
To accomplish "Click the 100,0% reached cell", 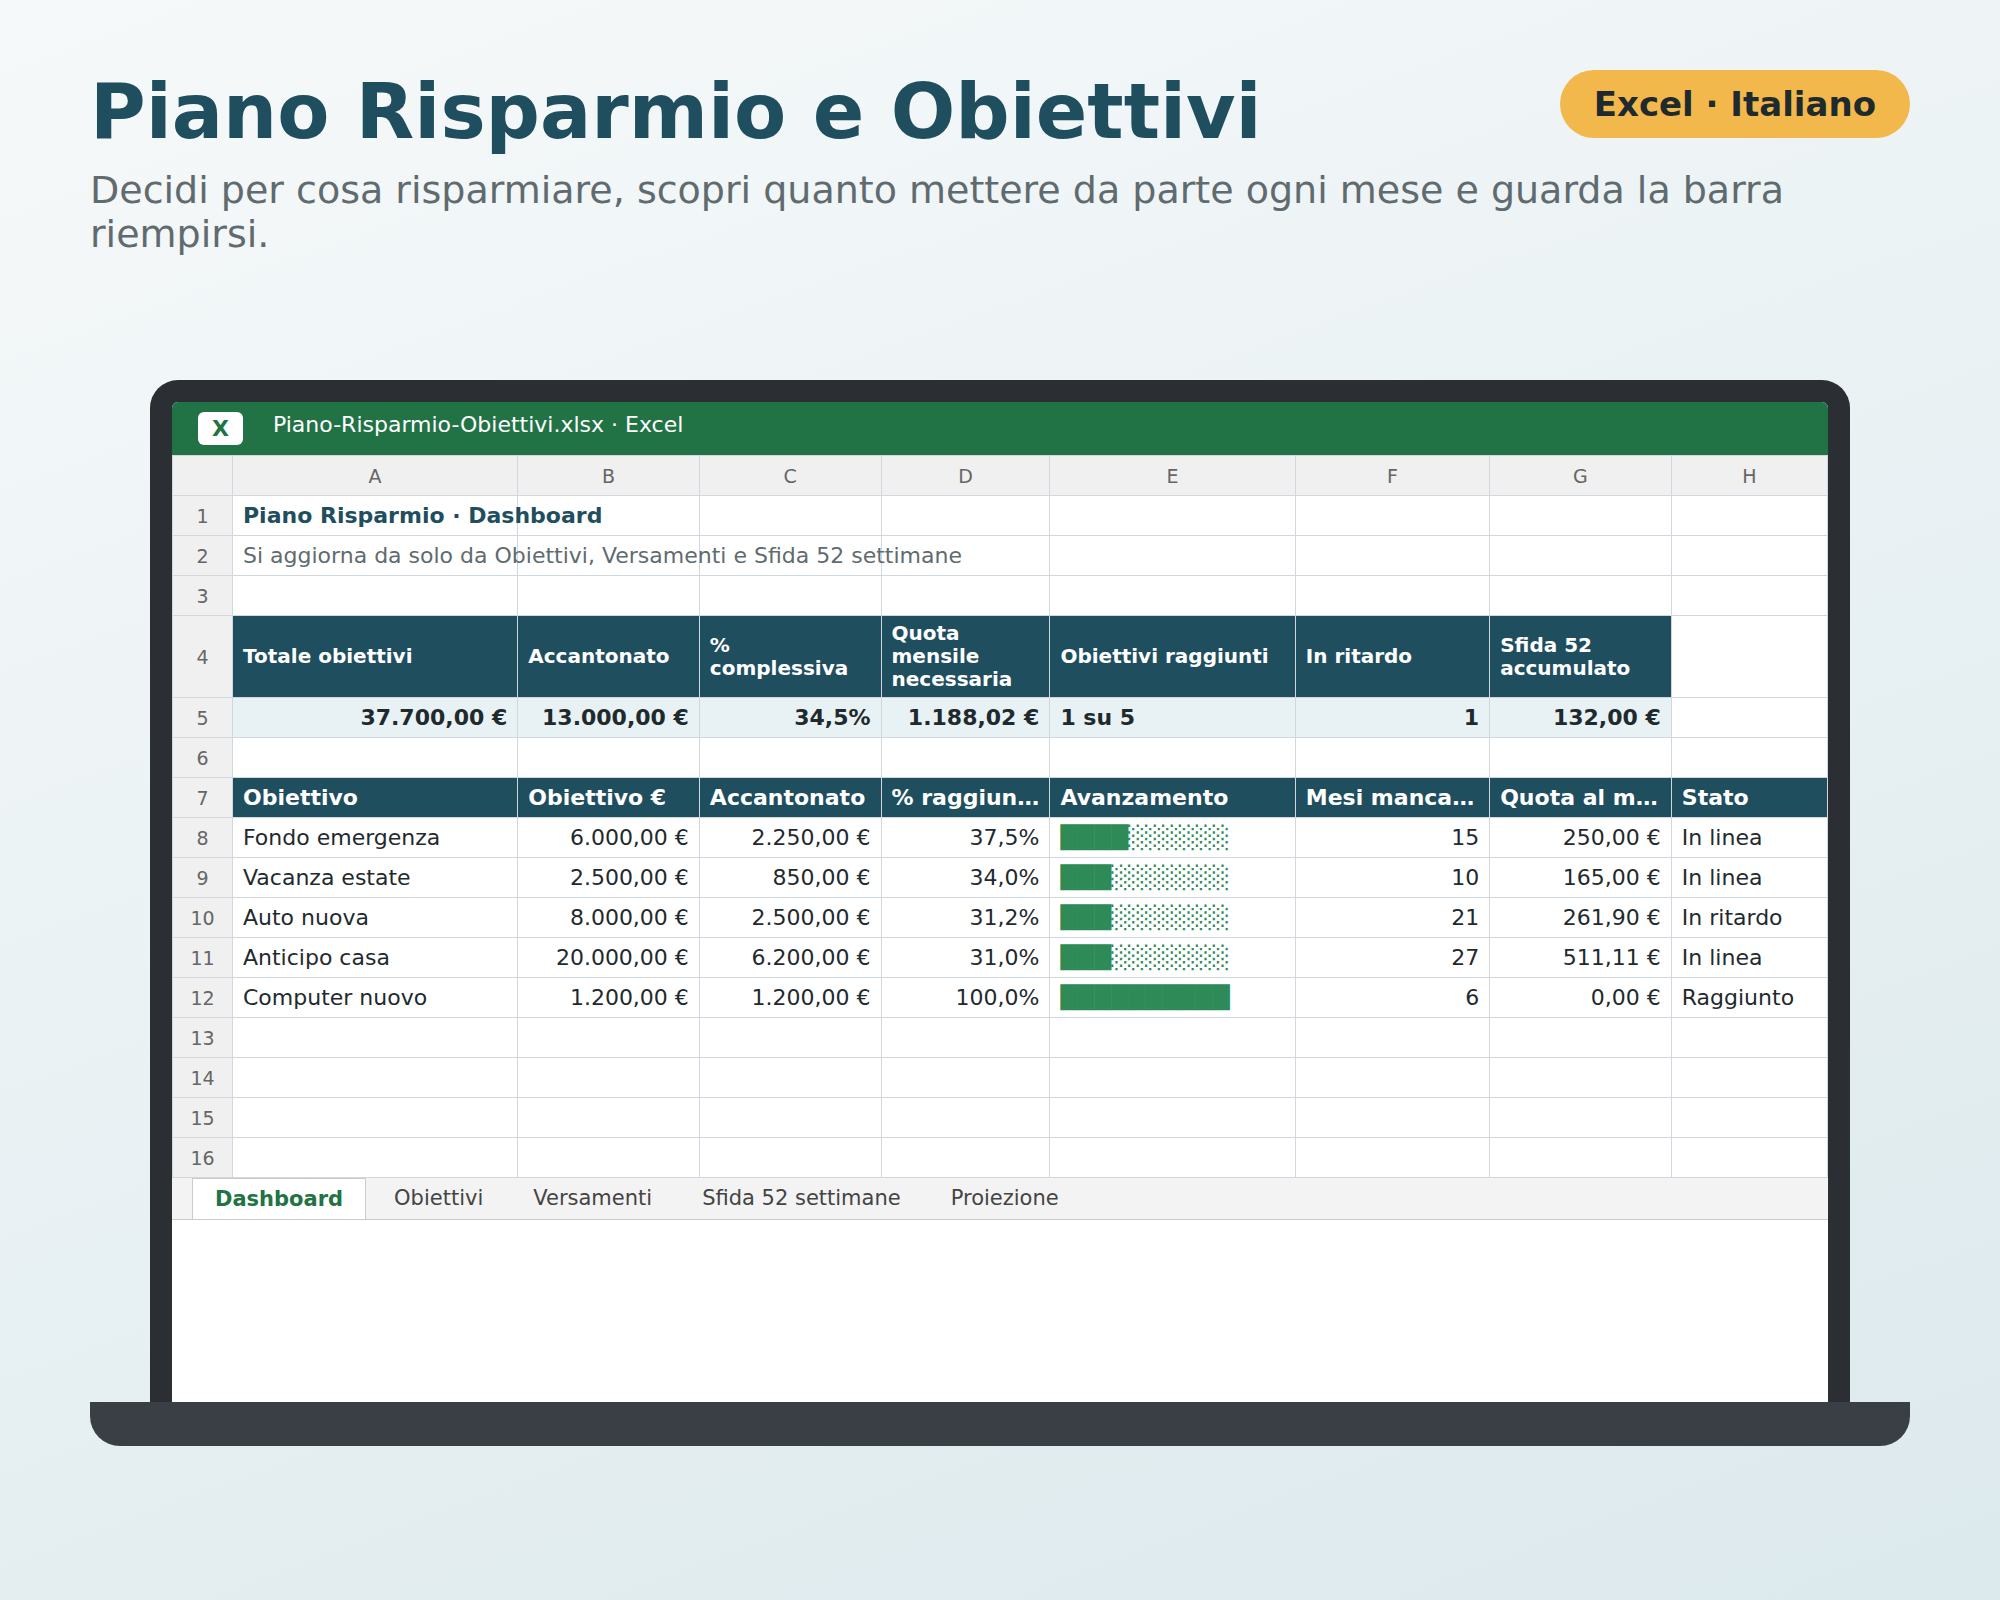I will [x=965, y=998].
